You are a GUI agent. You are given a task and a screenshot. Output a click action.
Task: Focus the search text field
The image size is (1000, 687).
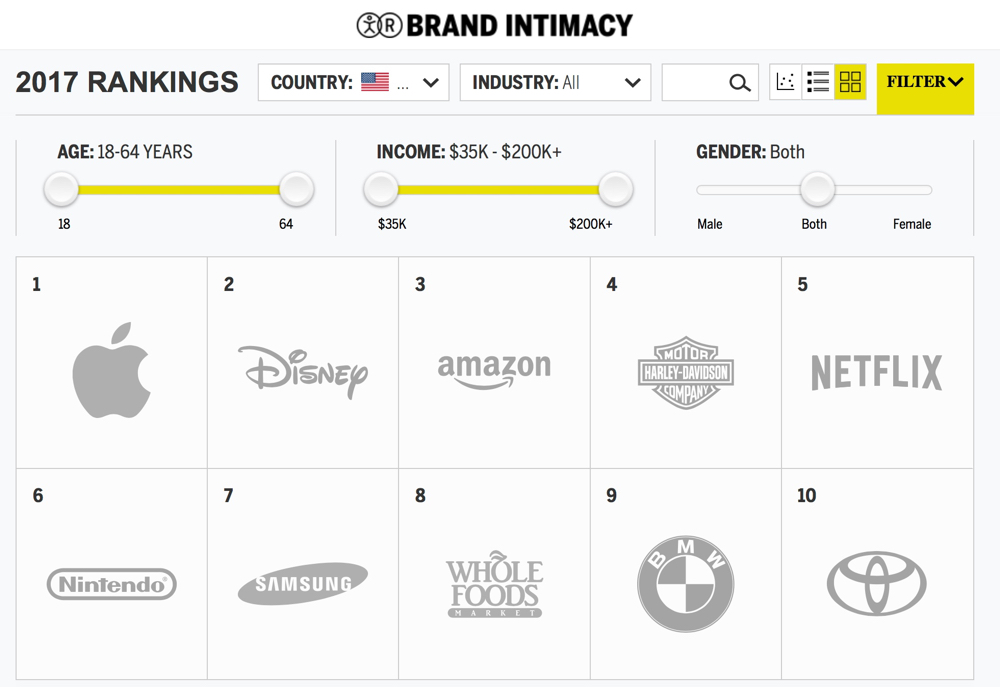(696, 82)
